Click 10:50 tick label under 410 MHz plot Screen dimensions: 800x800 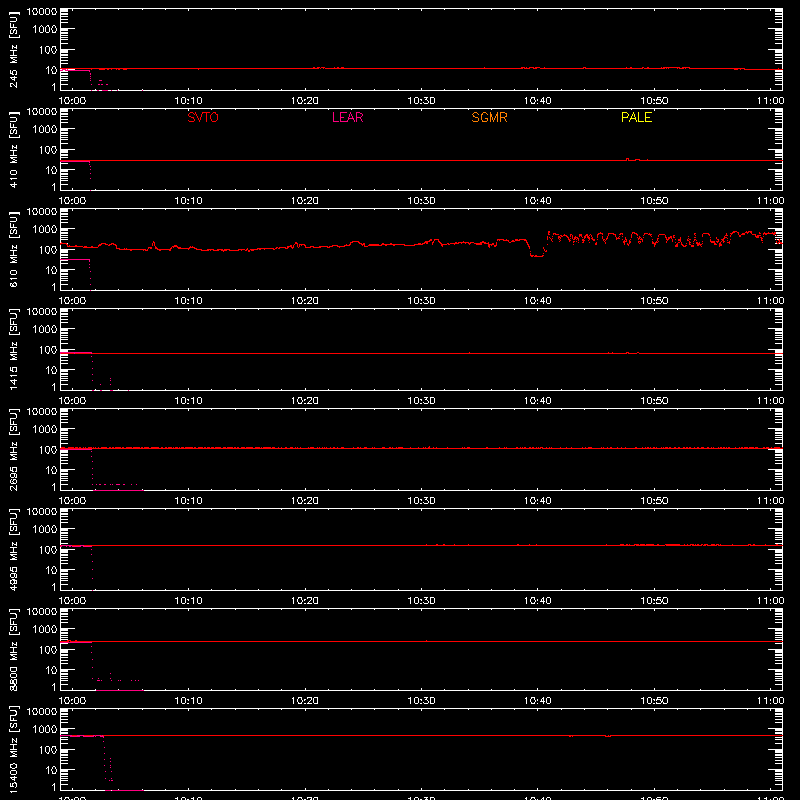654,201
